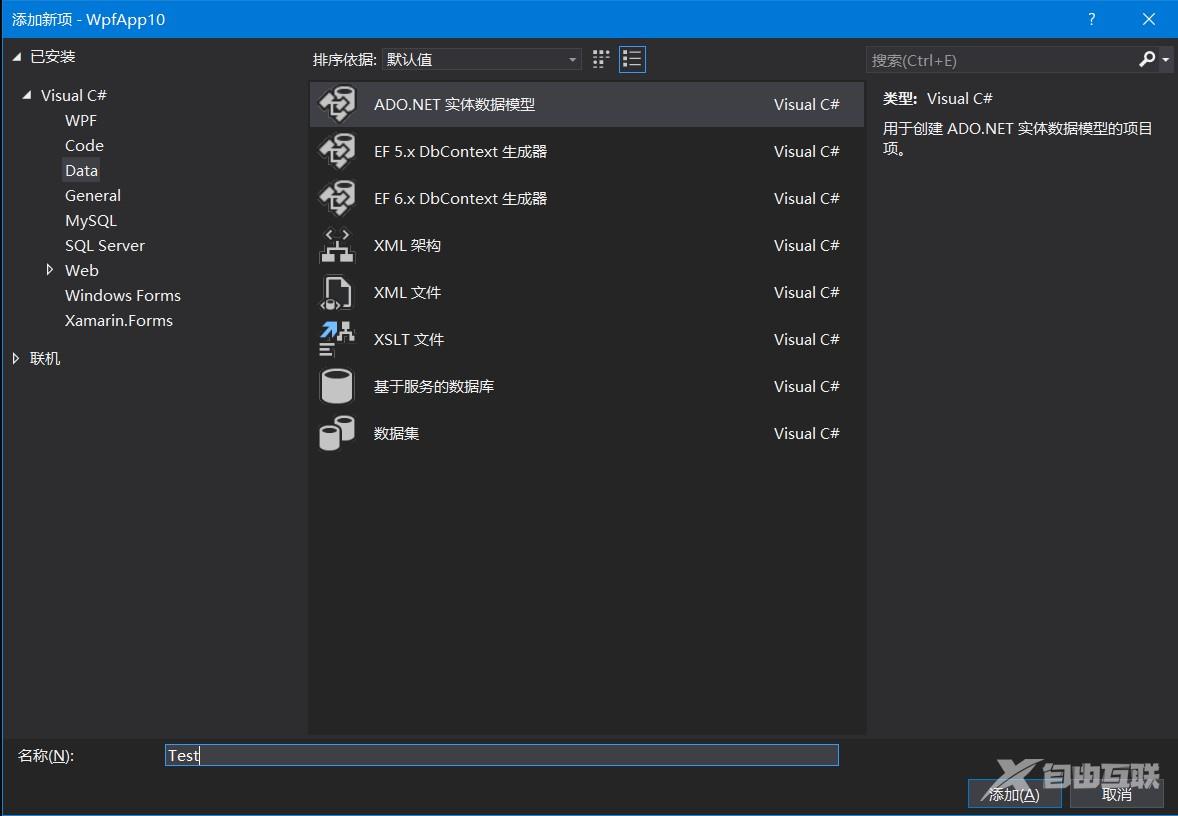Click the 基于服务的数据库 cylinder icon
The width and height of the screenshot is (1178, 816).
[x=337, y=386]
